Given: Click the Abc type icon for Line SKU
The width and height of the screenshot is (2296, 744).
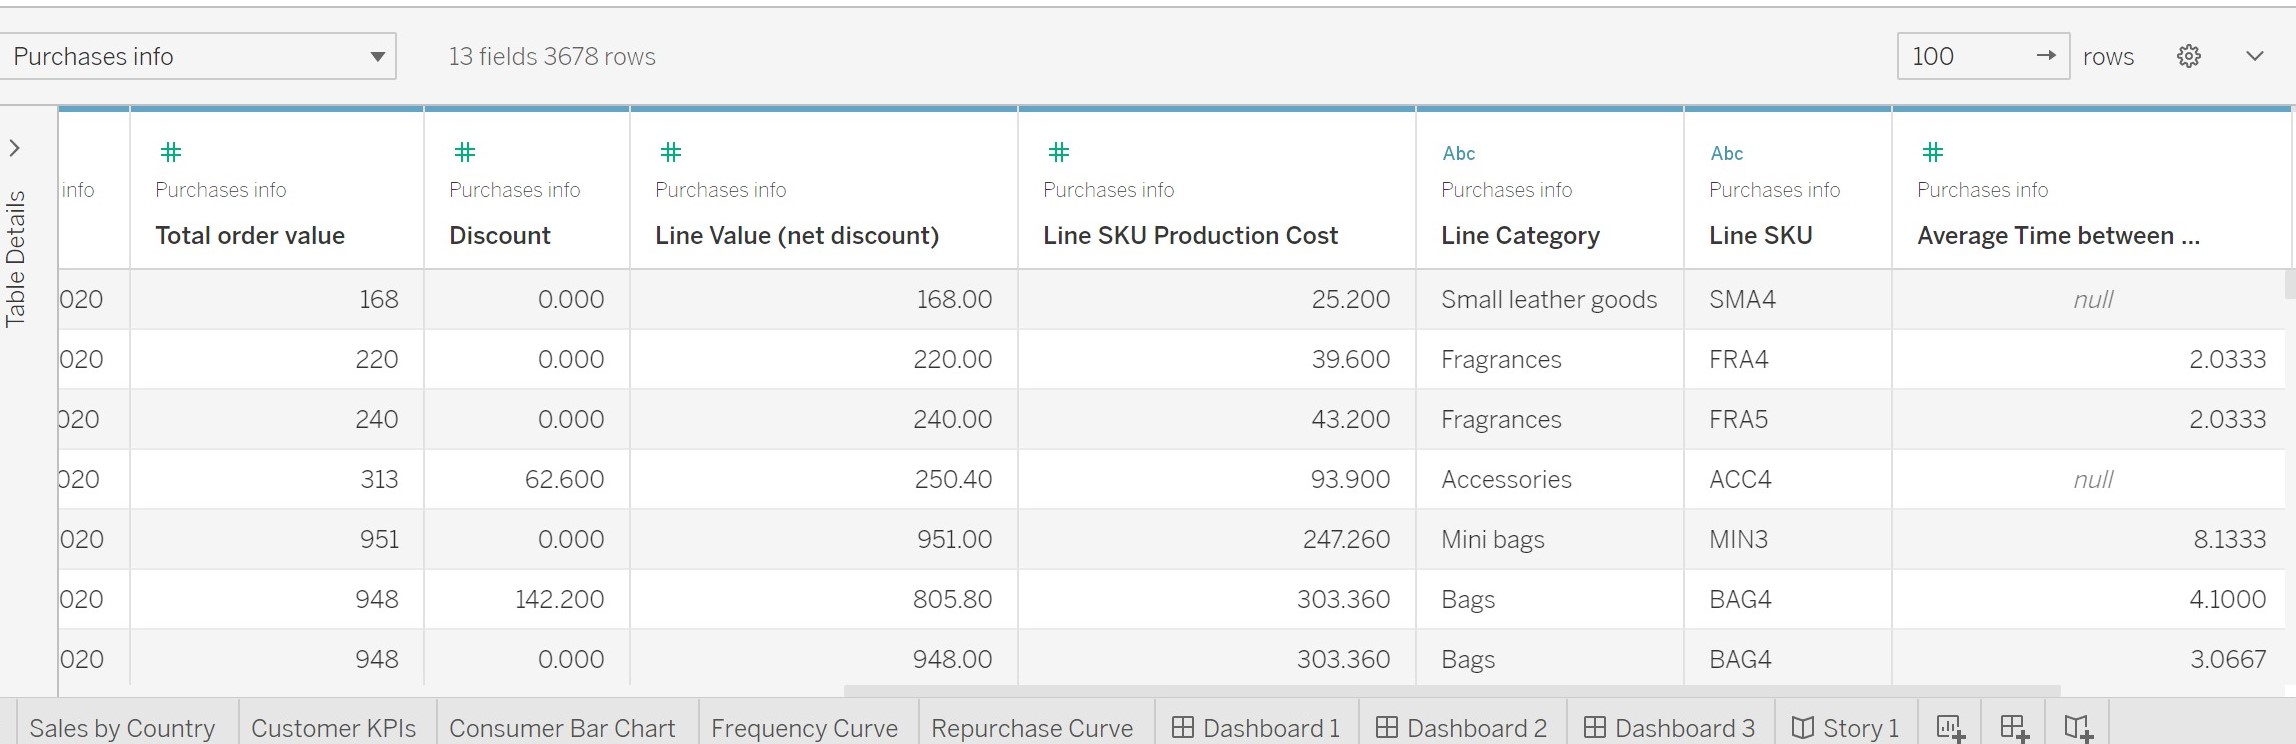Looking at the screenshot, I should point(1726,153).
